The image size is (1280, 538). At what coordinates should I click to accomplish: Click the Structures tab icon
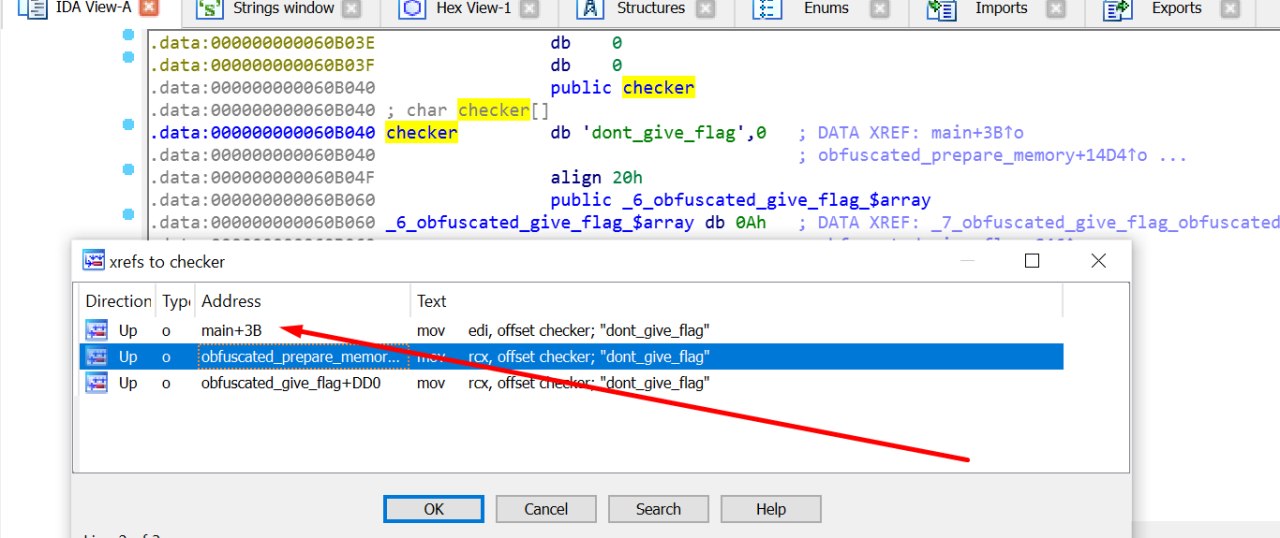pos(589,9)
